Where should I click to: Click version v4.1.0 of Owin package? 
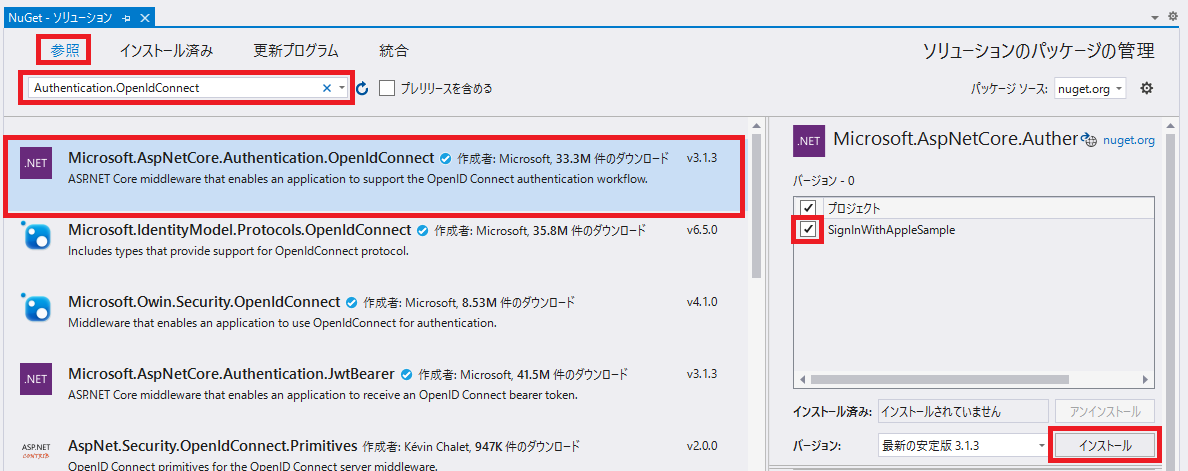(x=702, y=302)
